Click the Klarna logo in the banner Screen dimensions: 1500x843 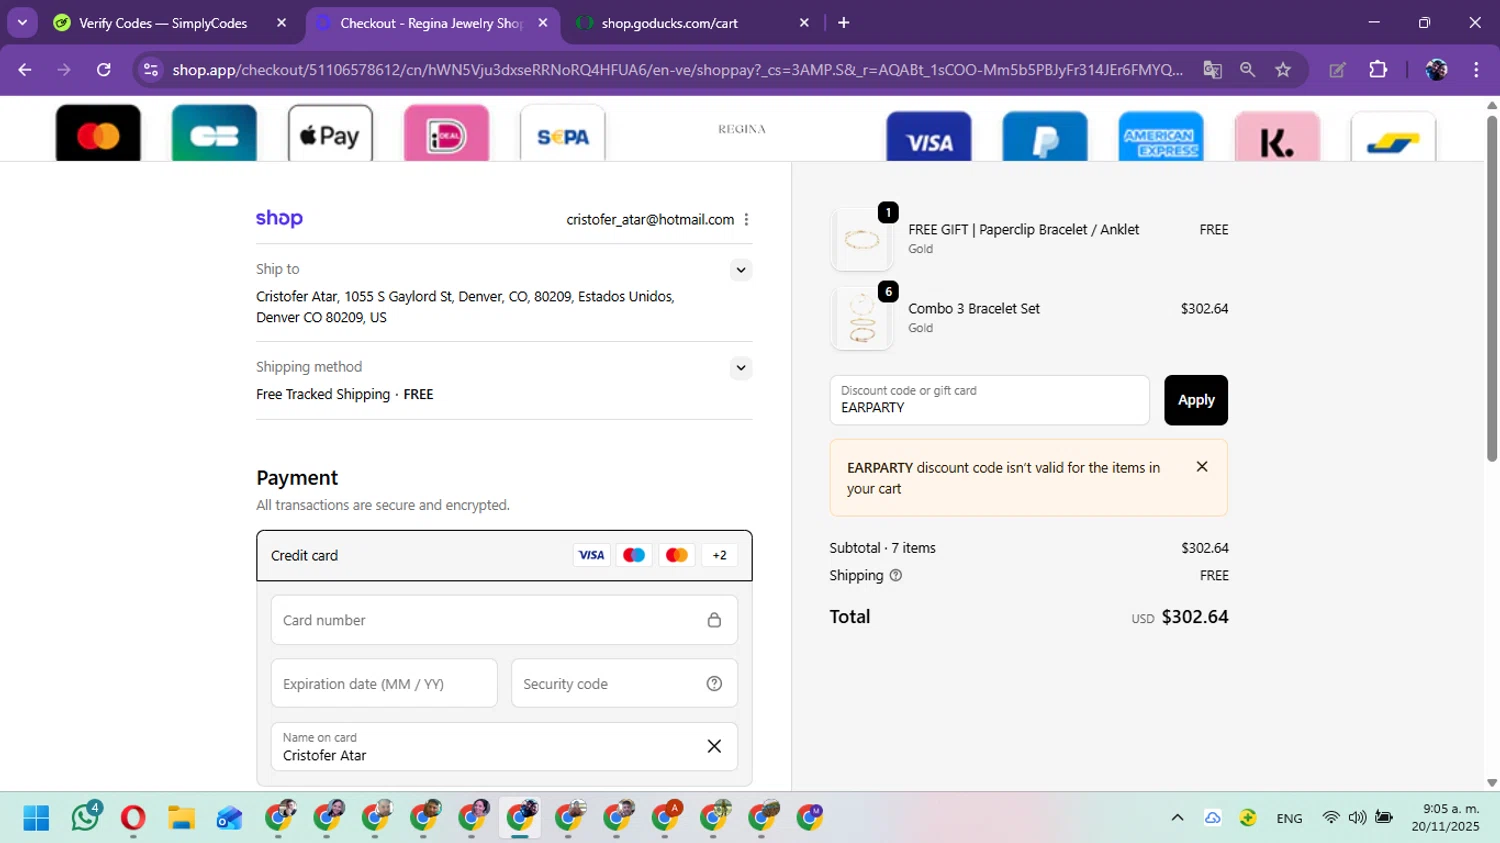click(x=1277, y=137)
